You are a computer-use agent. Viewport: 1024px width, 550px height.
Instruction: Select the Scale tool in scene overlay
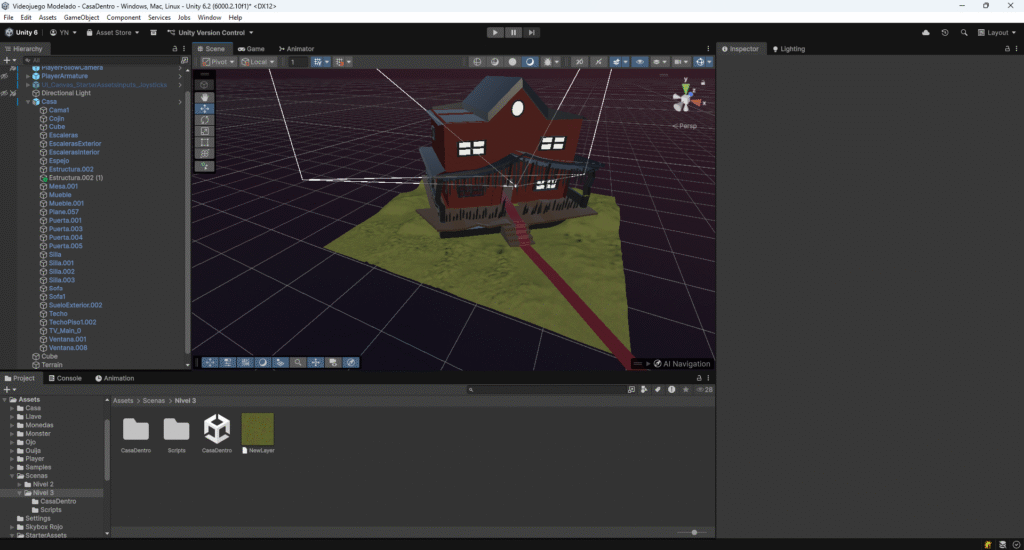205,131
